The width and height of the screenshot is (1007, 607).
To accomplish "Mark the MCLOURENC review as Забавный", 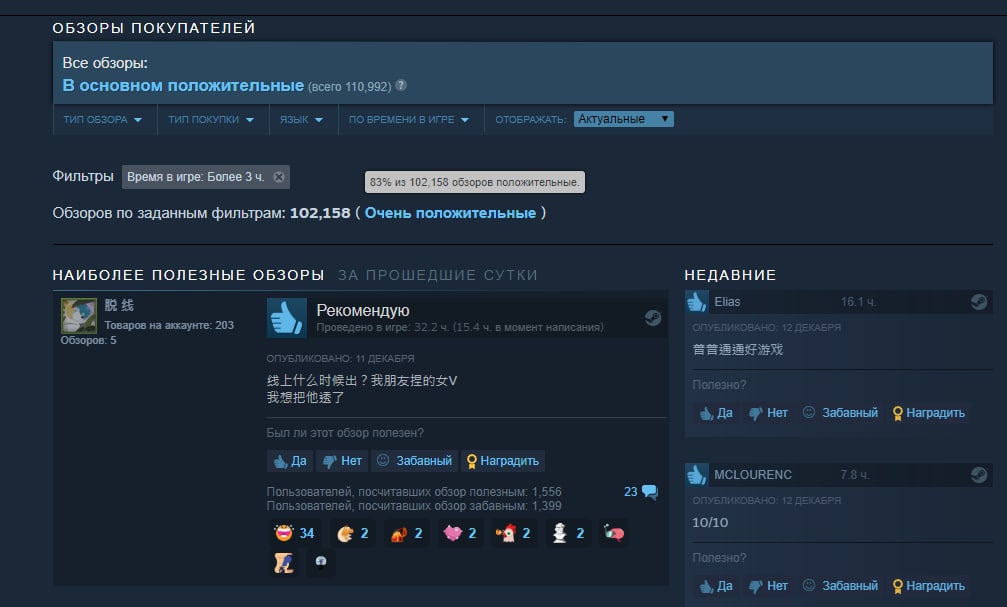I will coord(840,586).
